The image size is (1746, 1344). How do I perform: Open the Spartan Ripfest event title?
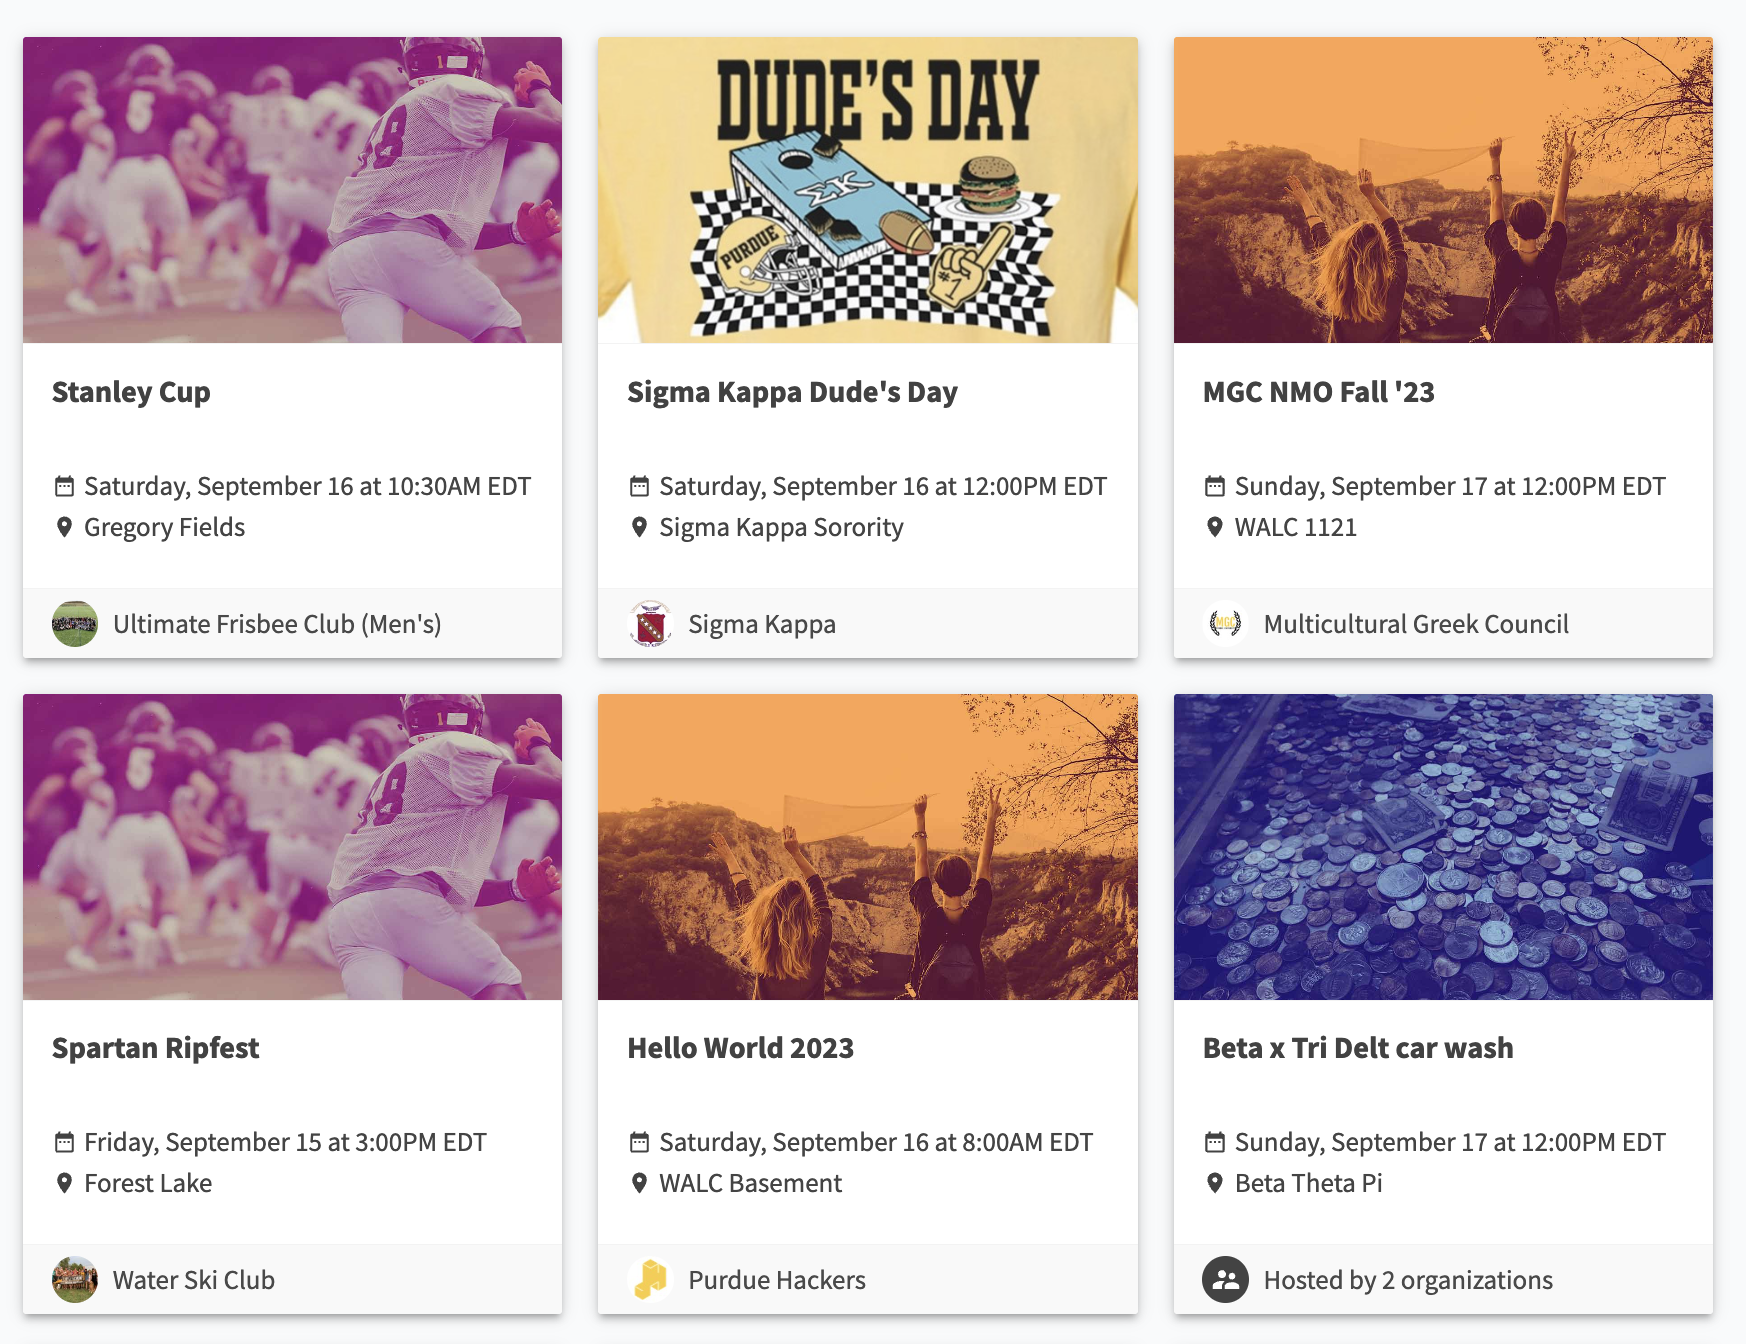click(x=155, y=1048)
